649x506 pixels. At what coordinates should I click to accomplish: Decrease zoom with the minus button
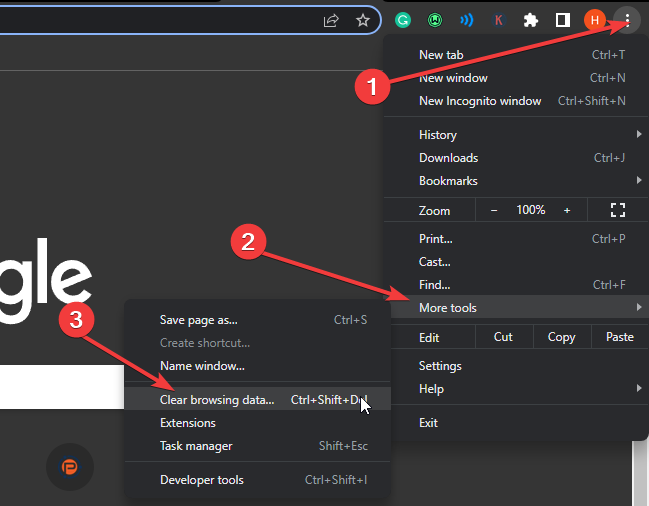point(493,210)
